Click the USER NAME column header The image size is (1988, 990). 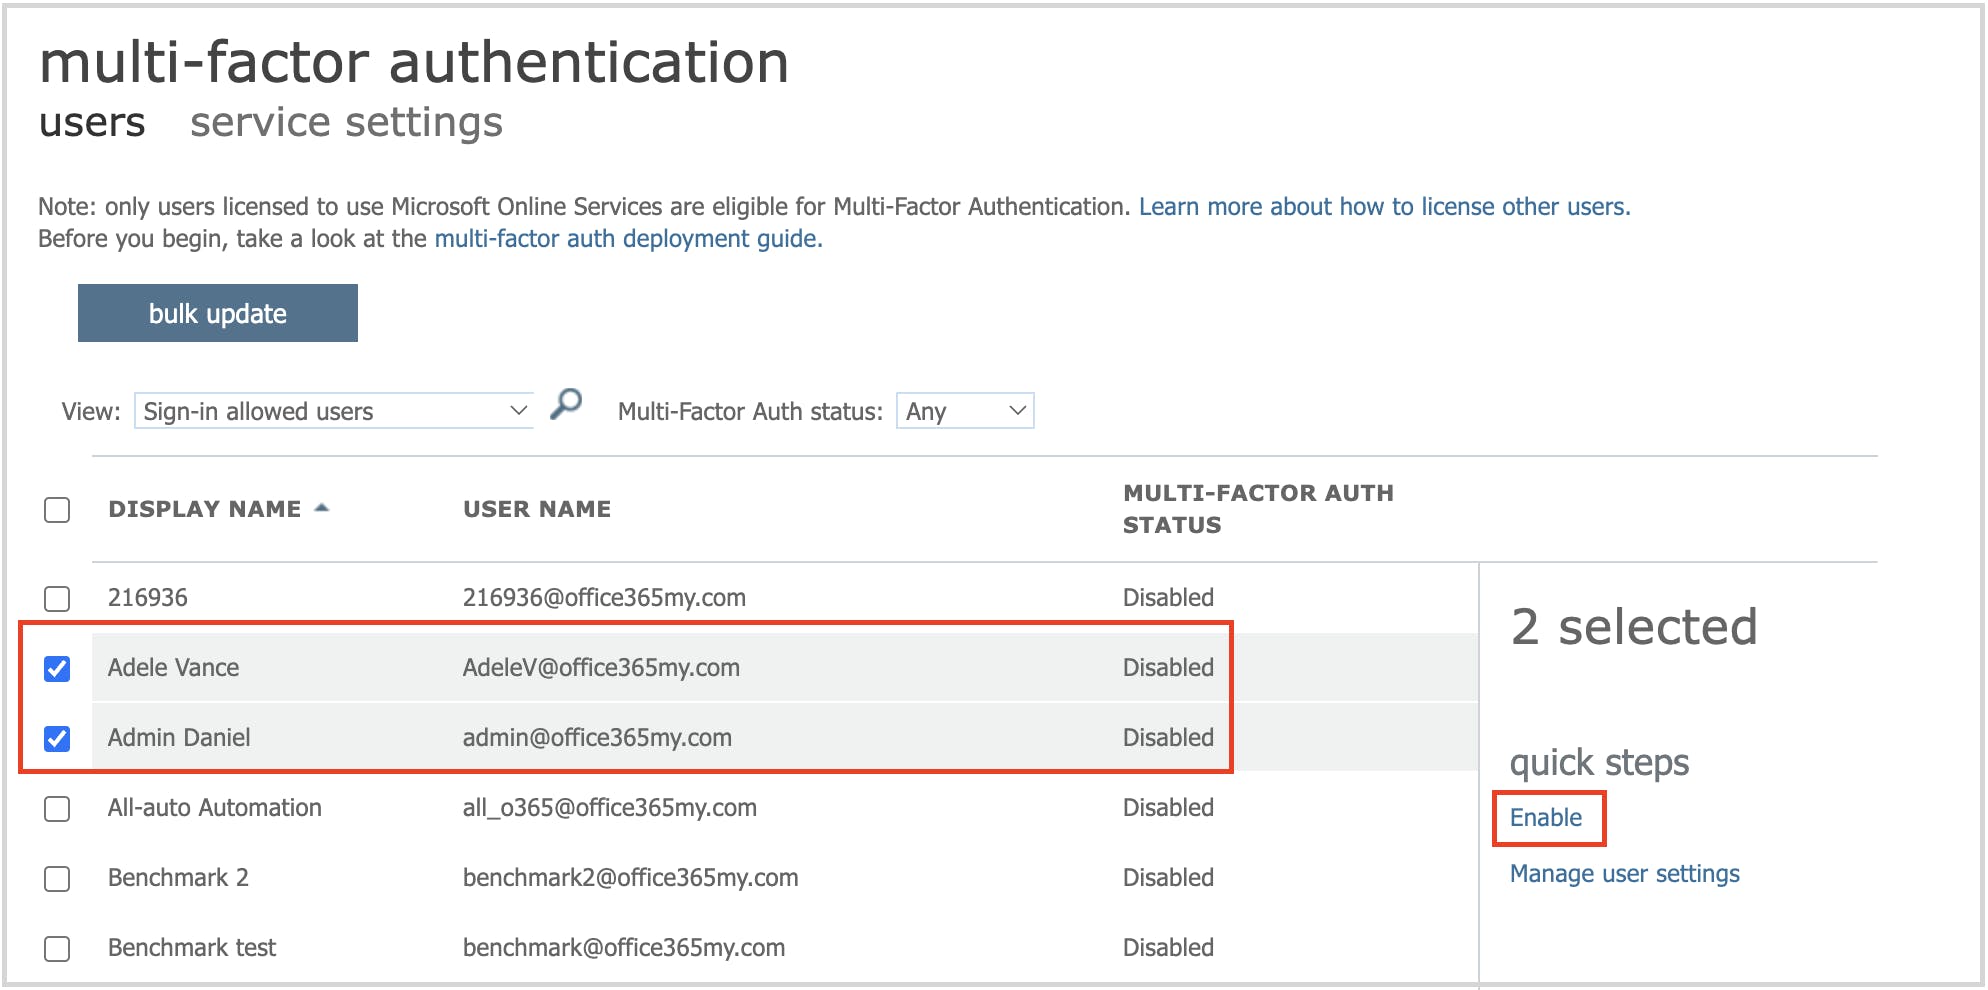[537, 509]
